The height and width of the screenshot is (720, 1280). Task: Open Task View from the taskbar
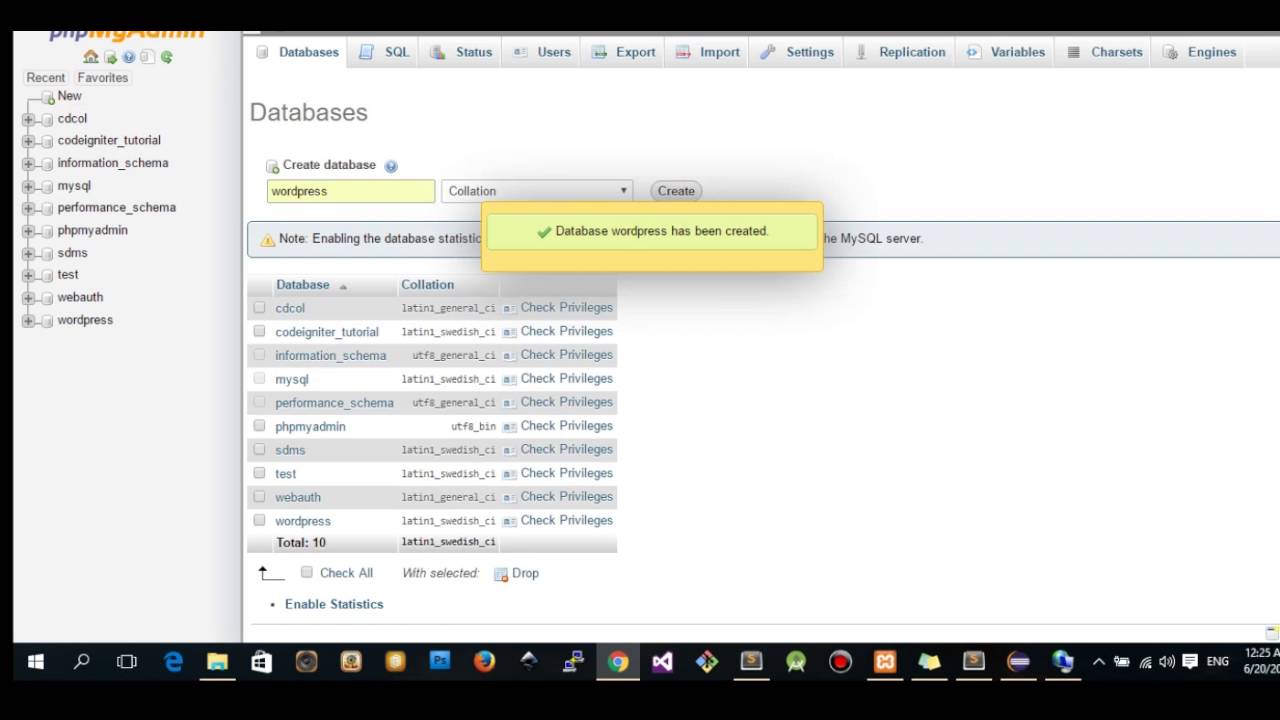click(127, 662)
